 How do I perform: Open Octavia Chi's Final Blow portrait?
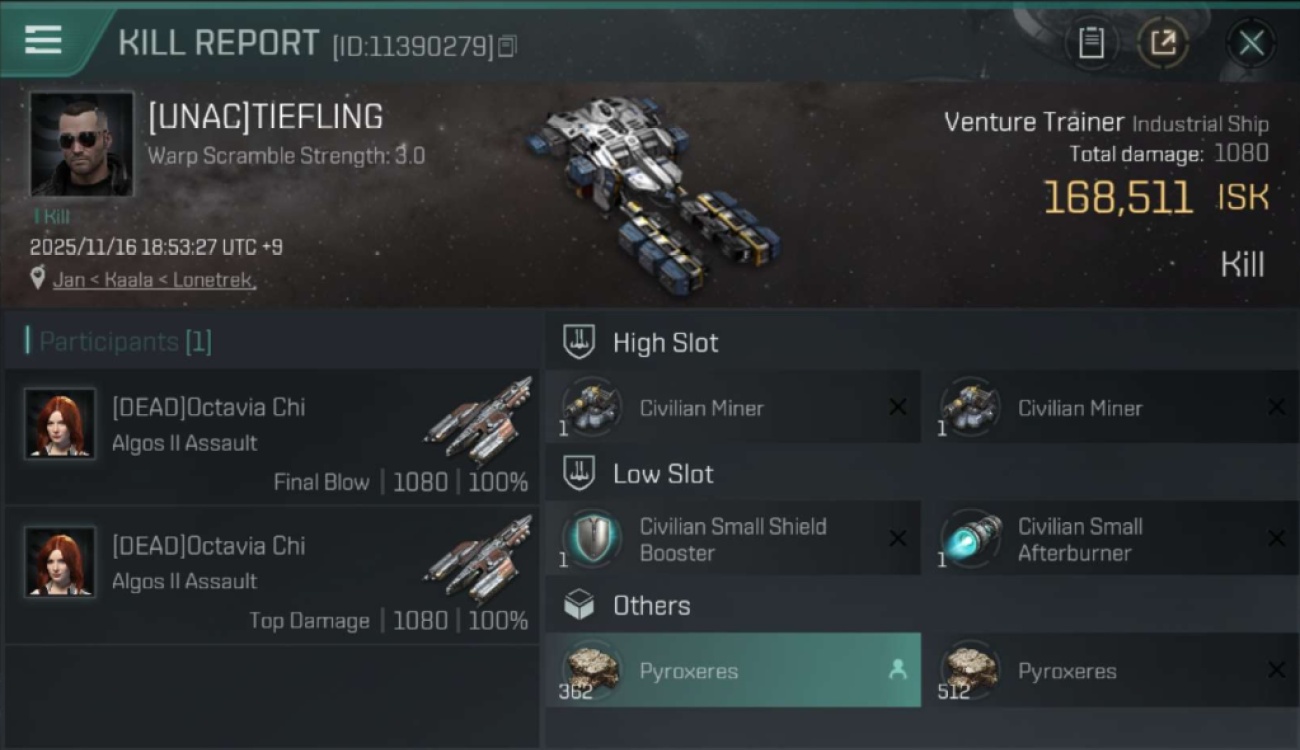60,423
